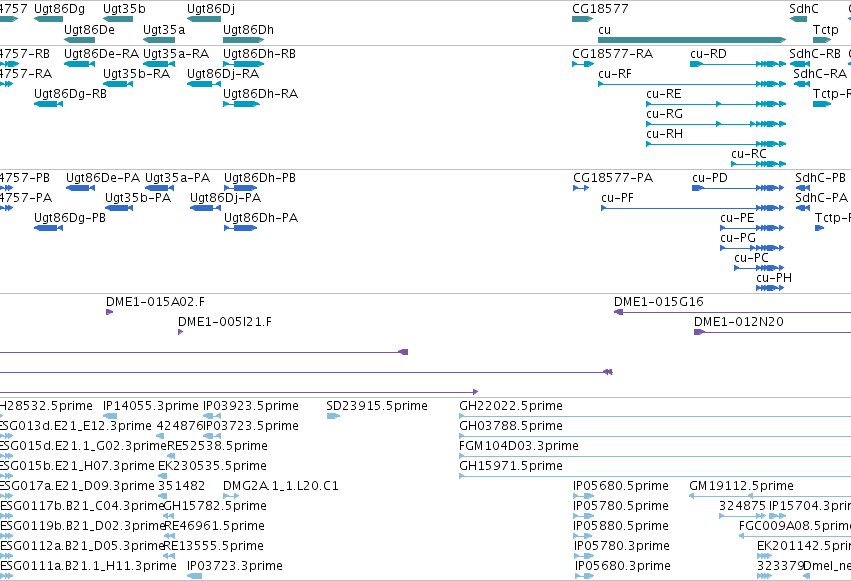Select protein Ugt86Dh-PB
851x581 pixels.
(240, 188)
